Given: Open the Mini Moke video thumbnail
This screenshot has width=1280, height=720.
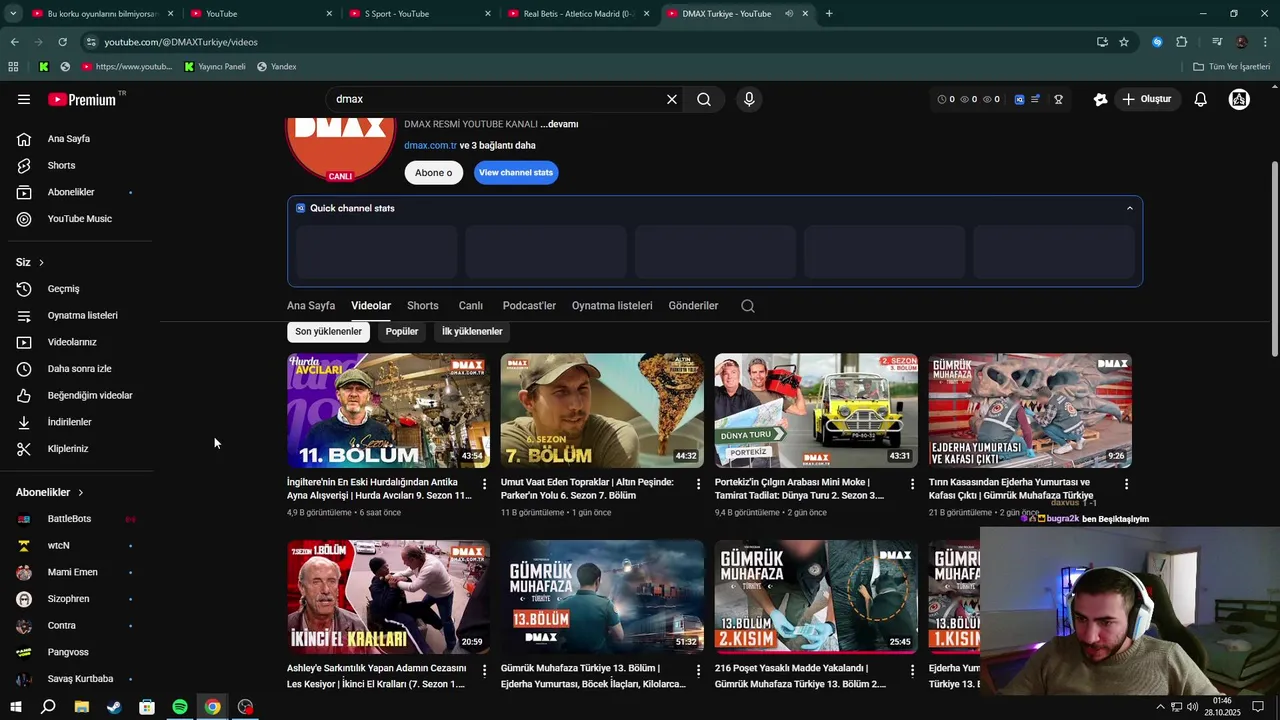Looking at the screenshot, I should tap(816, 410).
